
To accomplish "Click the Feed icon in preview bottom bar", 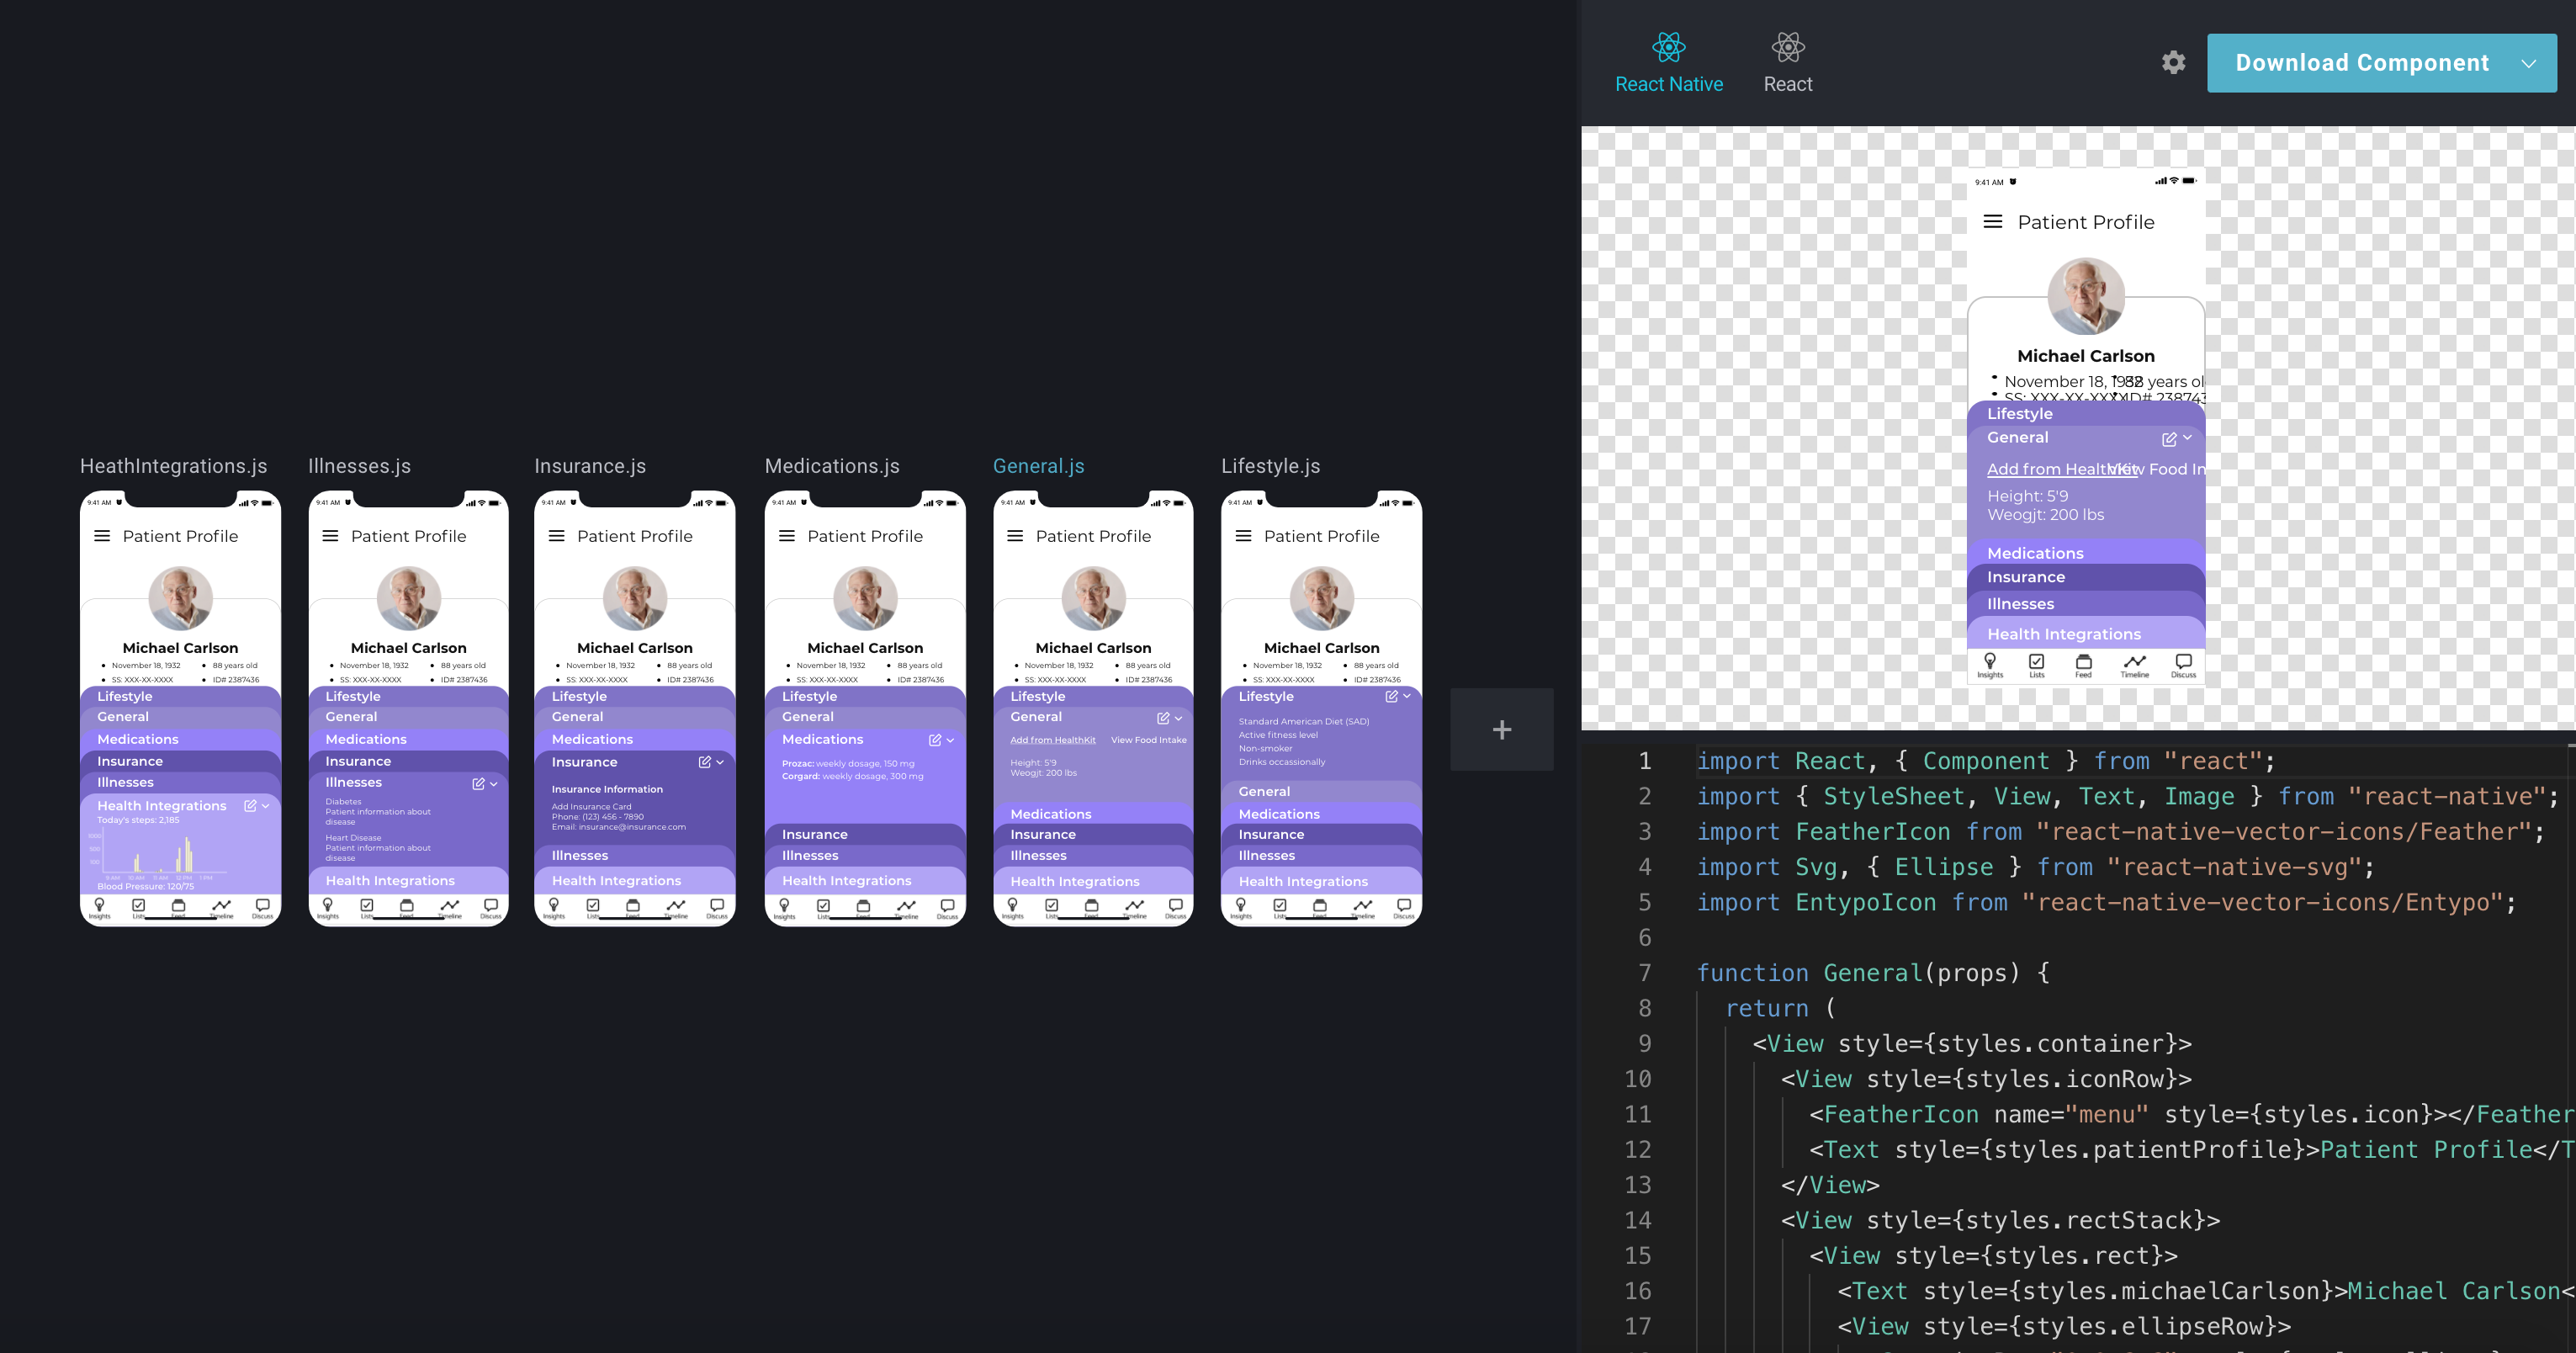I will click(x=2083, y=662).
